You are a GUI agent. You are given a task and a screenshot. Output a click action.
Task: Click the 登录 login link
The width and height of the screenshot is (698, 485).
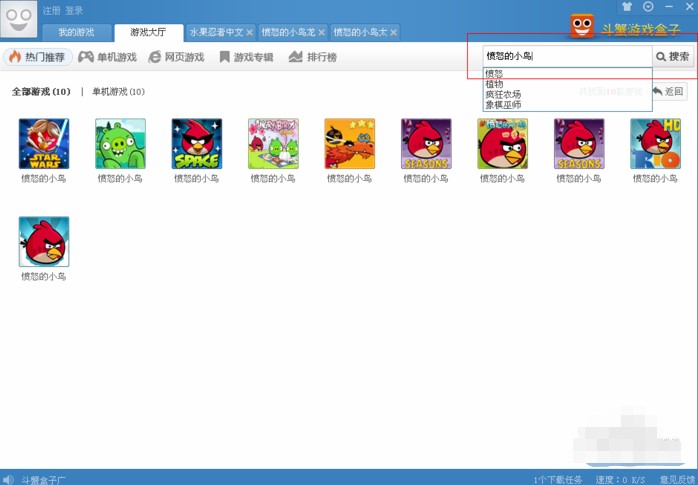click(74, 10)
